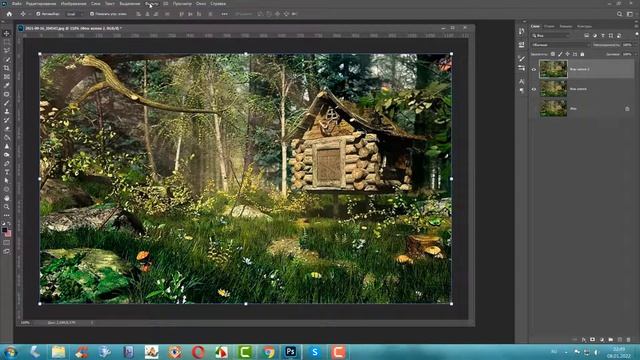
Task: Click the three-dot more options in options bar
Action: pyautogui.click(x=224, y=14)
